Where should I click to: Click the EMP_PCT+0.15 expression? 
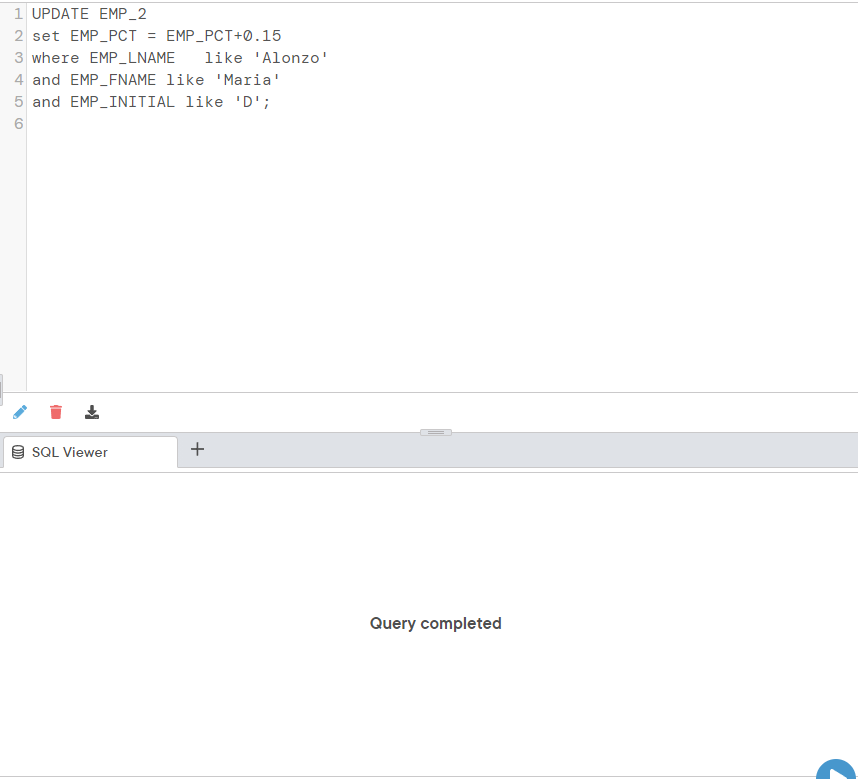pos(225,35)
